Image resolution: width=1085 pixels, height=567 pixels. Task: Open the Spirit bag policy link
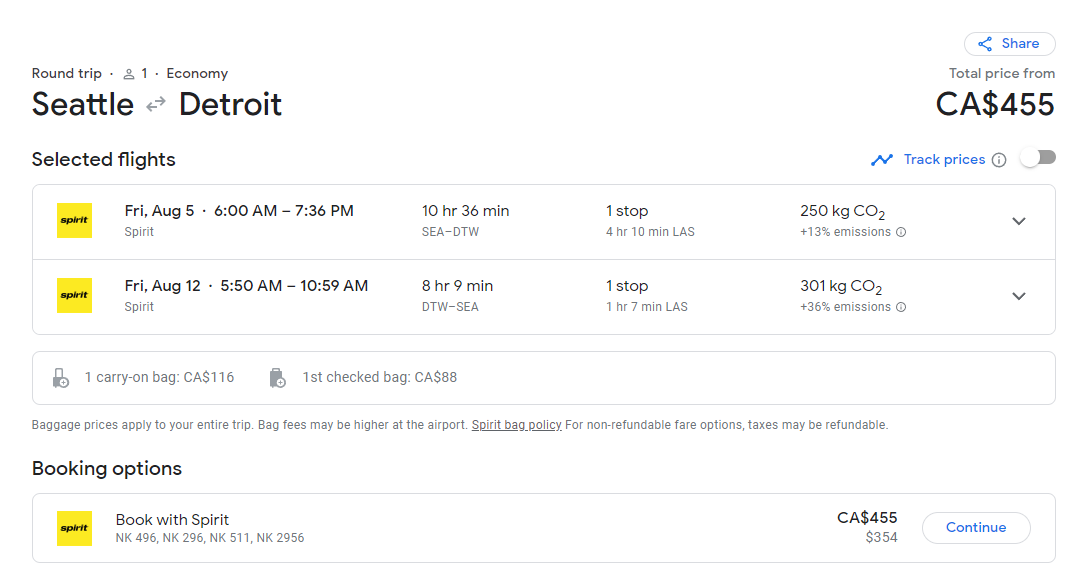pos(516,425)
